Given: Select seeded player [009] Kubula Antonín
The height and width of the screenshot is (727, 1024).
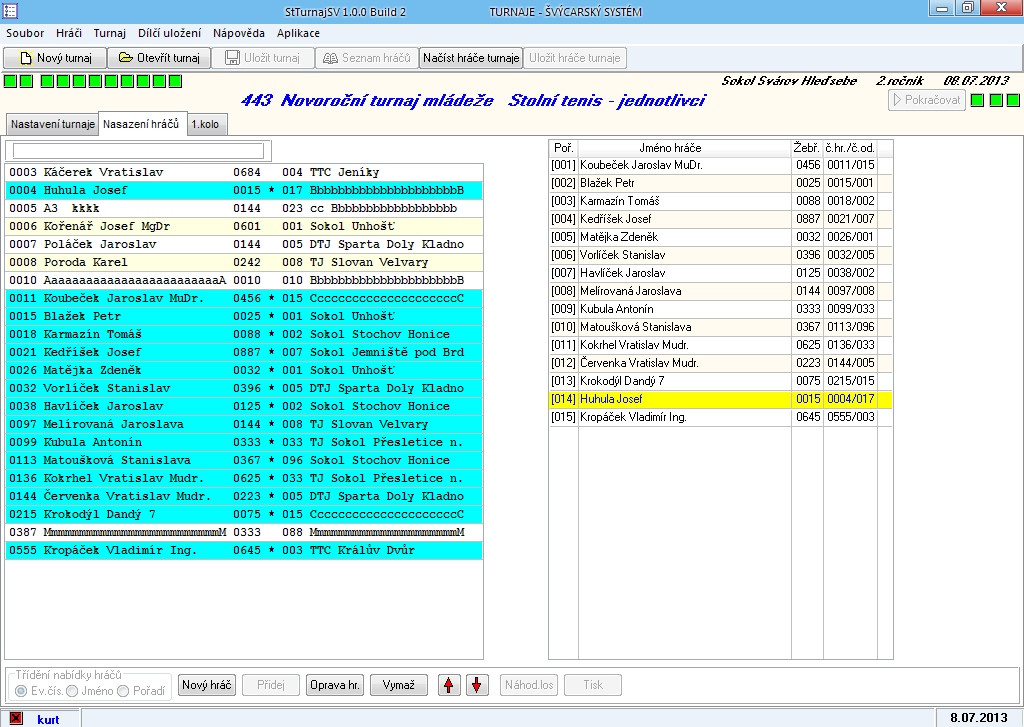Looking at the screenshot, I should coord(720,309).
